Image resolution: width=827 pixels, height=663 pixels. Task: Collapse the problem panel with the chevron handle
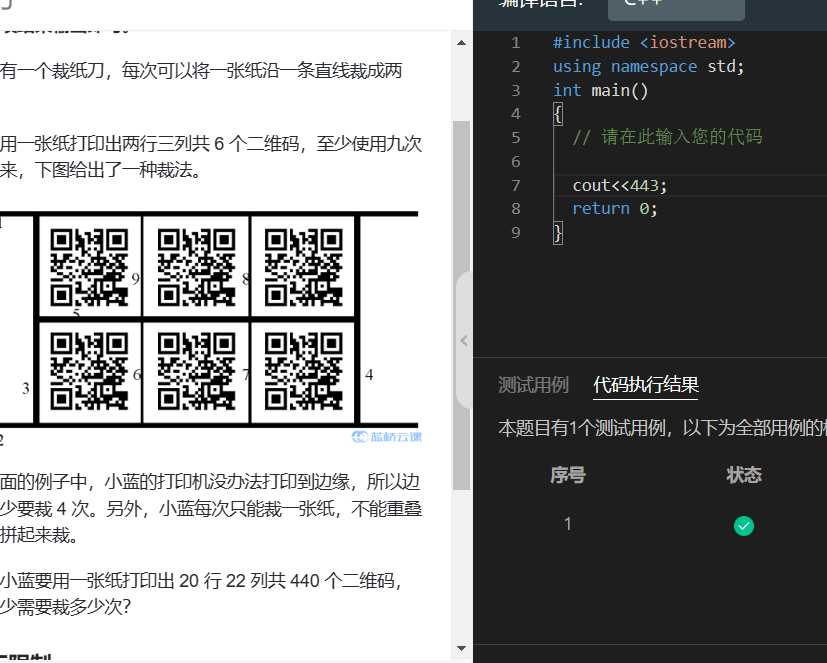coord(464,340)
